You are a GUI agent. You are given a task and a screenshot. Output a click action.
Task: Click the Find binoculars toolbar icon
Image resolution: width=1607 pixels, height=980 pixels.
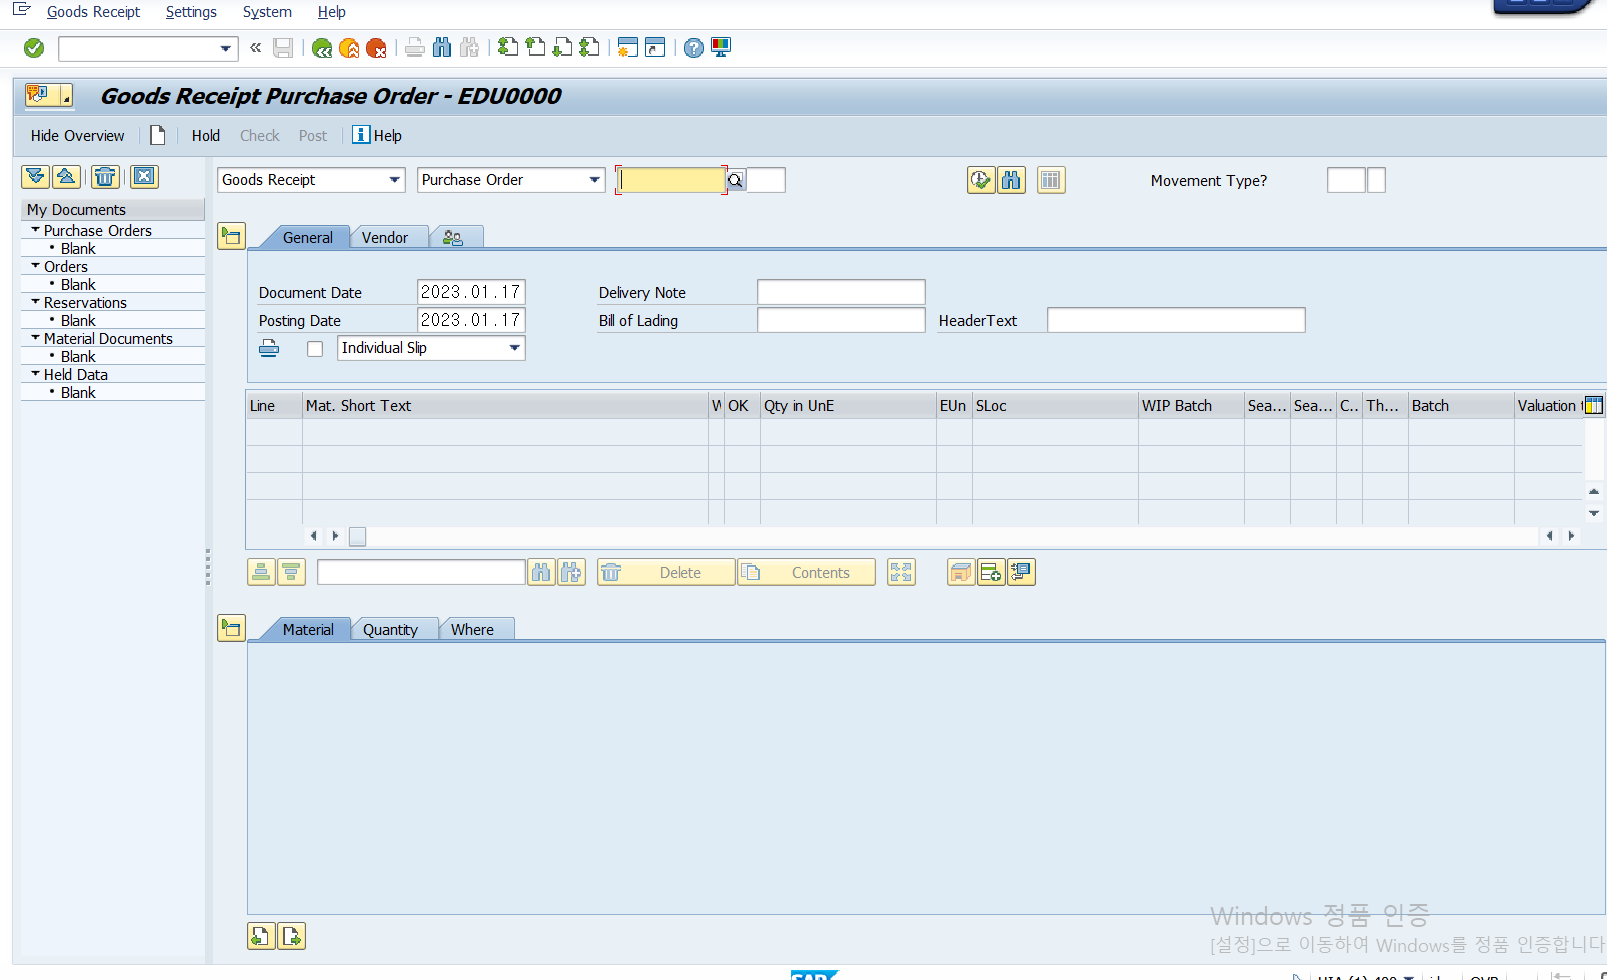[442, 47]
